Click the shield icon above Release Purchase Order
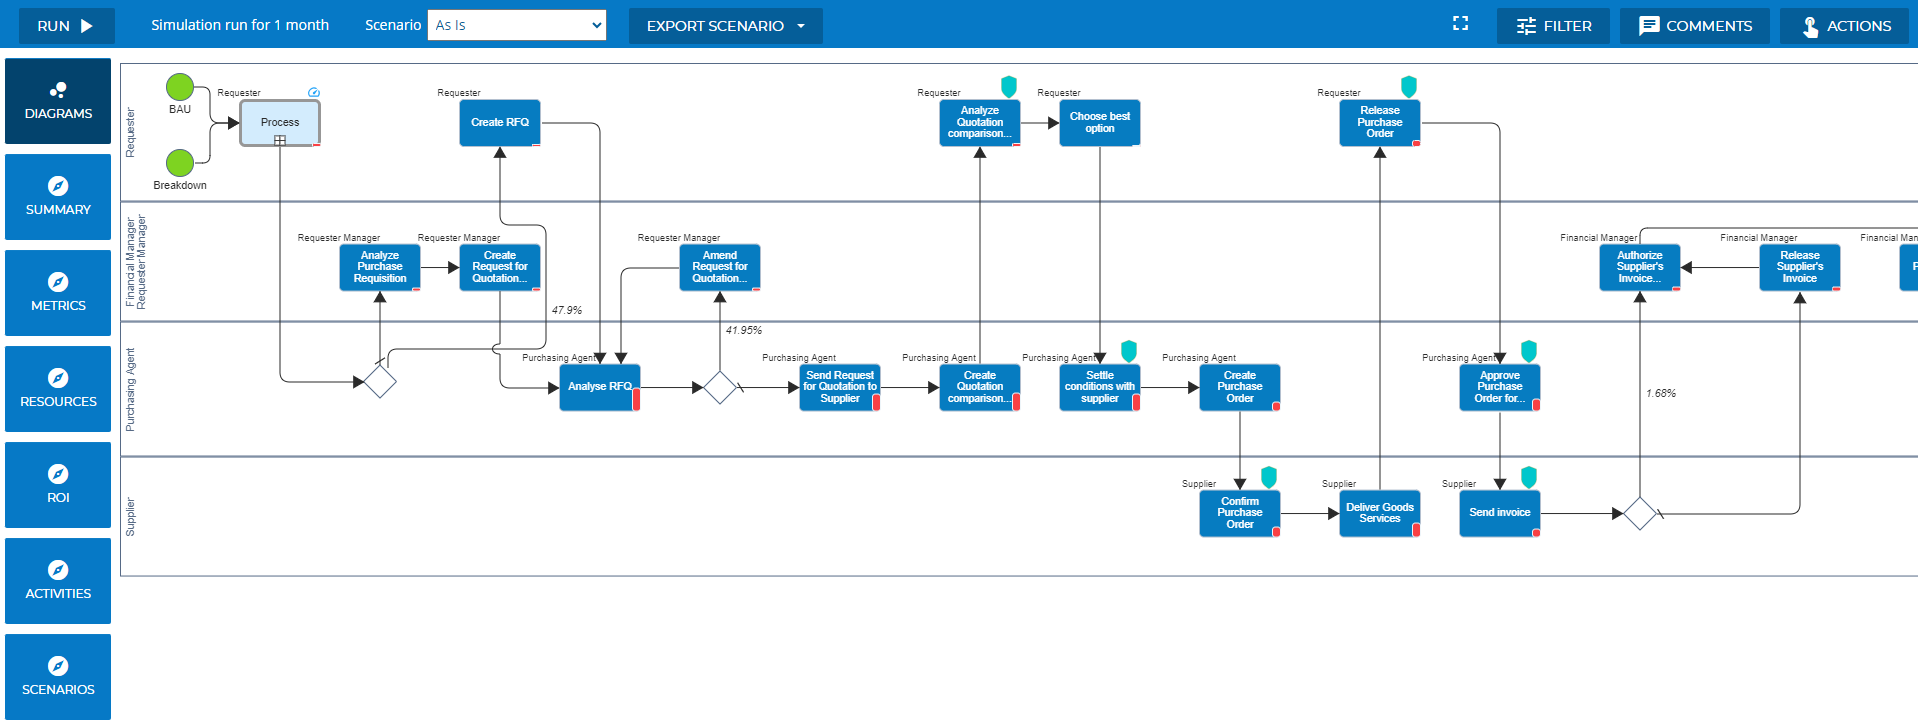Screen dimensions: 1918x728 1409,86
